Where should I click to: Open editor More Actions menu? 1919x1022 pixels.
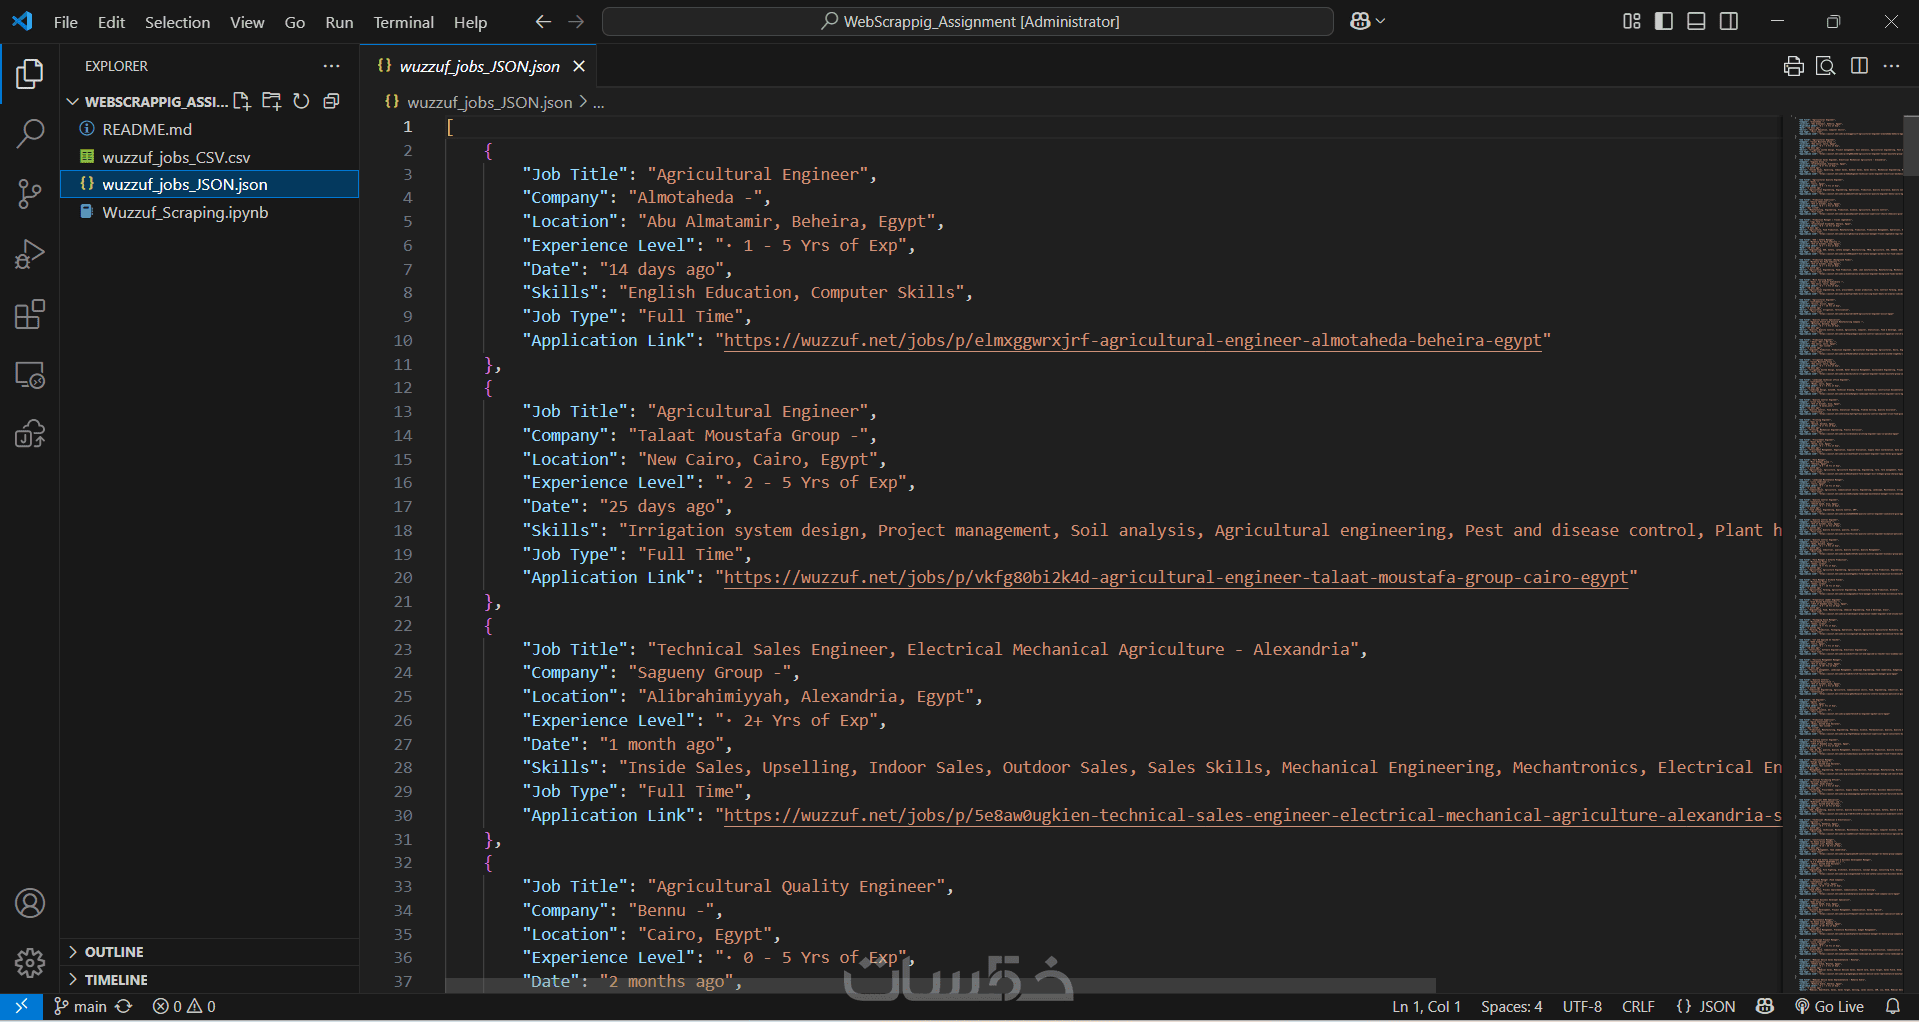(1891, 66)
